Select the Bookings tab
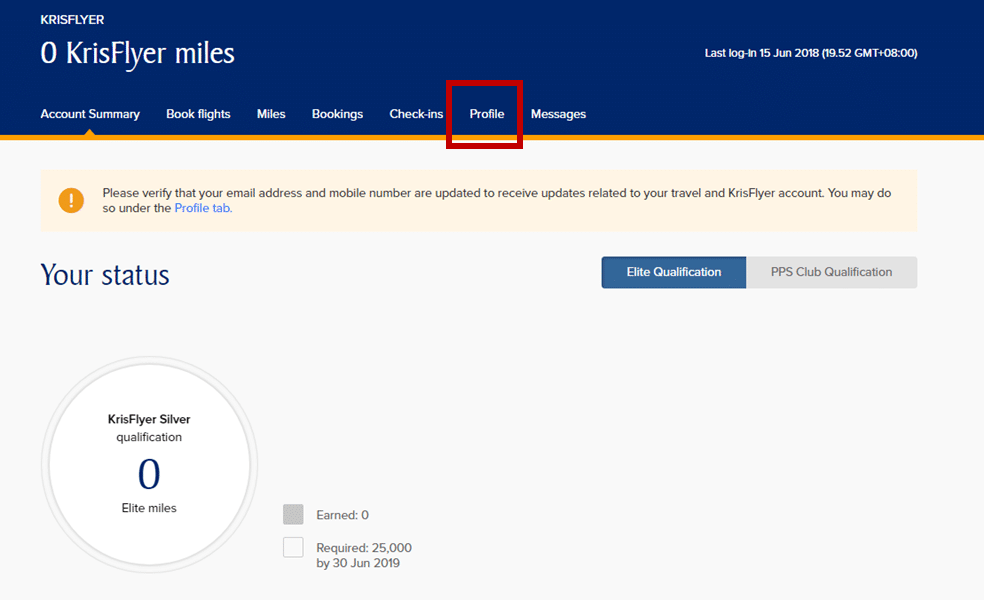Image resolution: width=984 pixels, height=600 pixels. pos(337,113)
